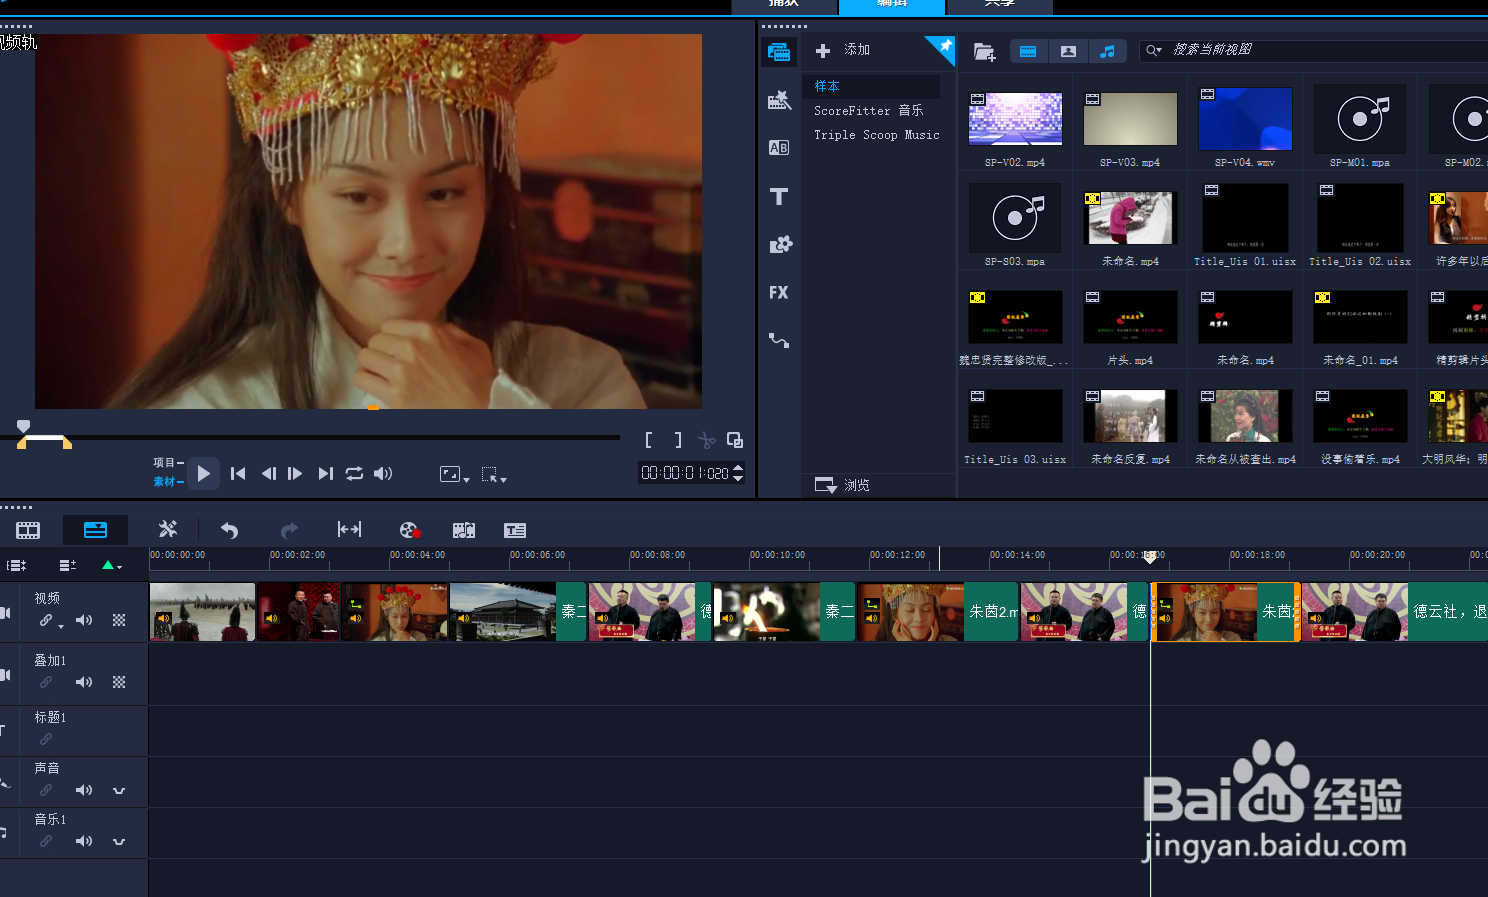
Task: Open the subtitle editor icon
Action: [x=515, y=530]
